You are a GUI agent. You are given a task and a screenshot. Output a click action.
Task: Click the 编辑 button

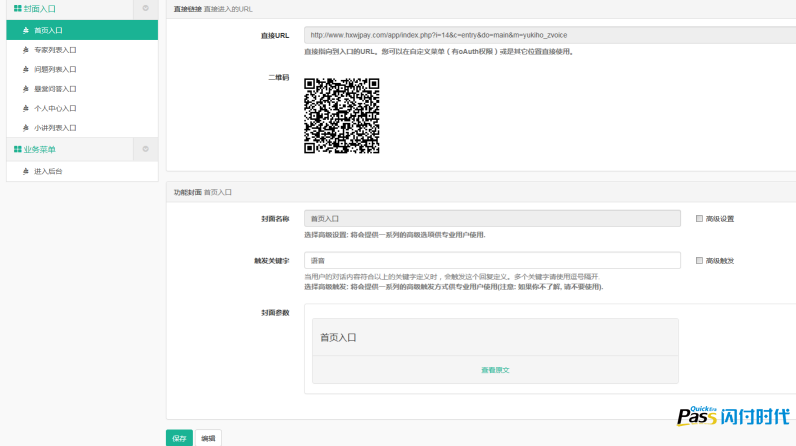coord(208,438)
